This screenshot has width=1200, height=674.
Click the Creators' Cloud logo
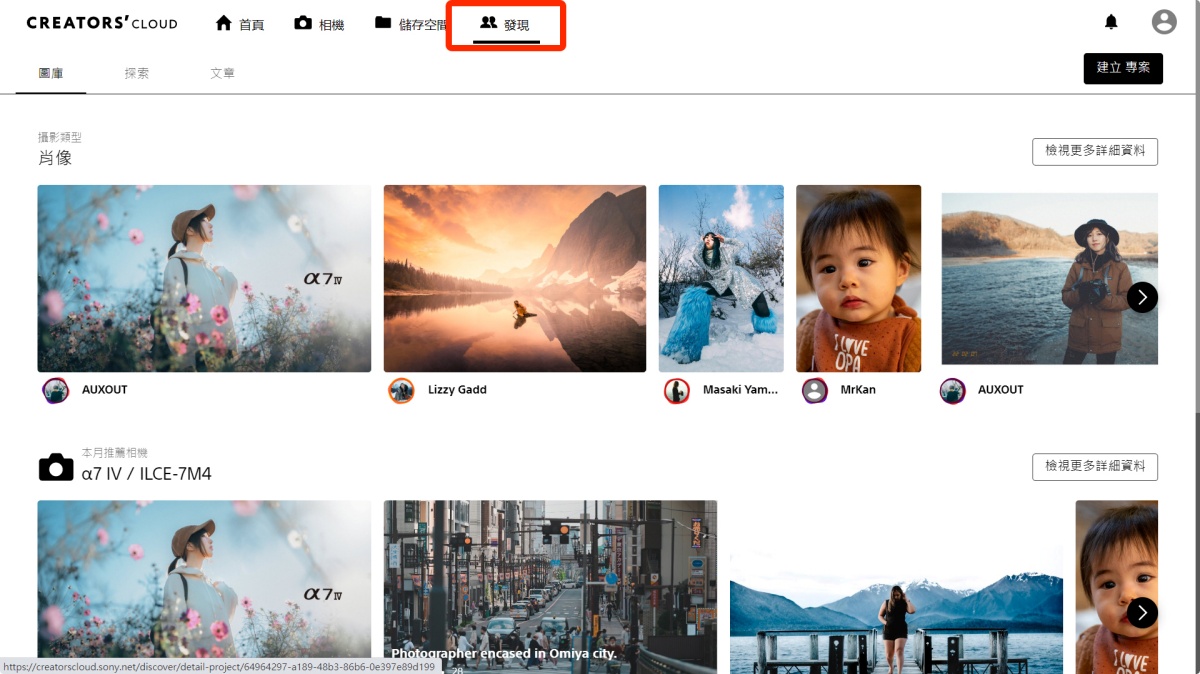click(x=101, y=22)
